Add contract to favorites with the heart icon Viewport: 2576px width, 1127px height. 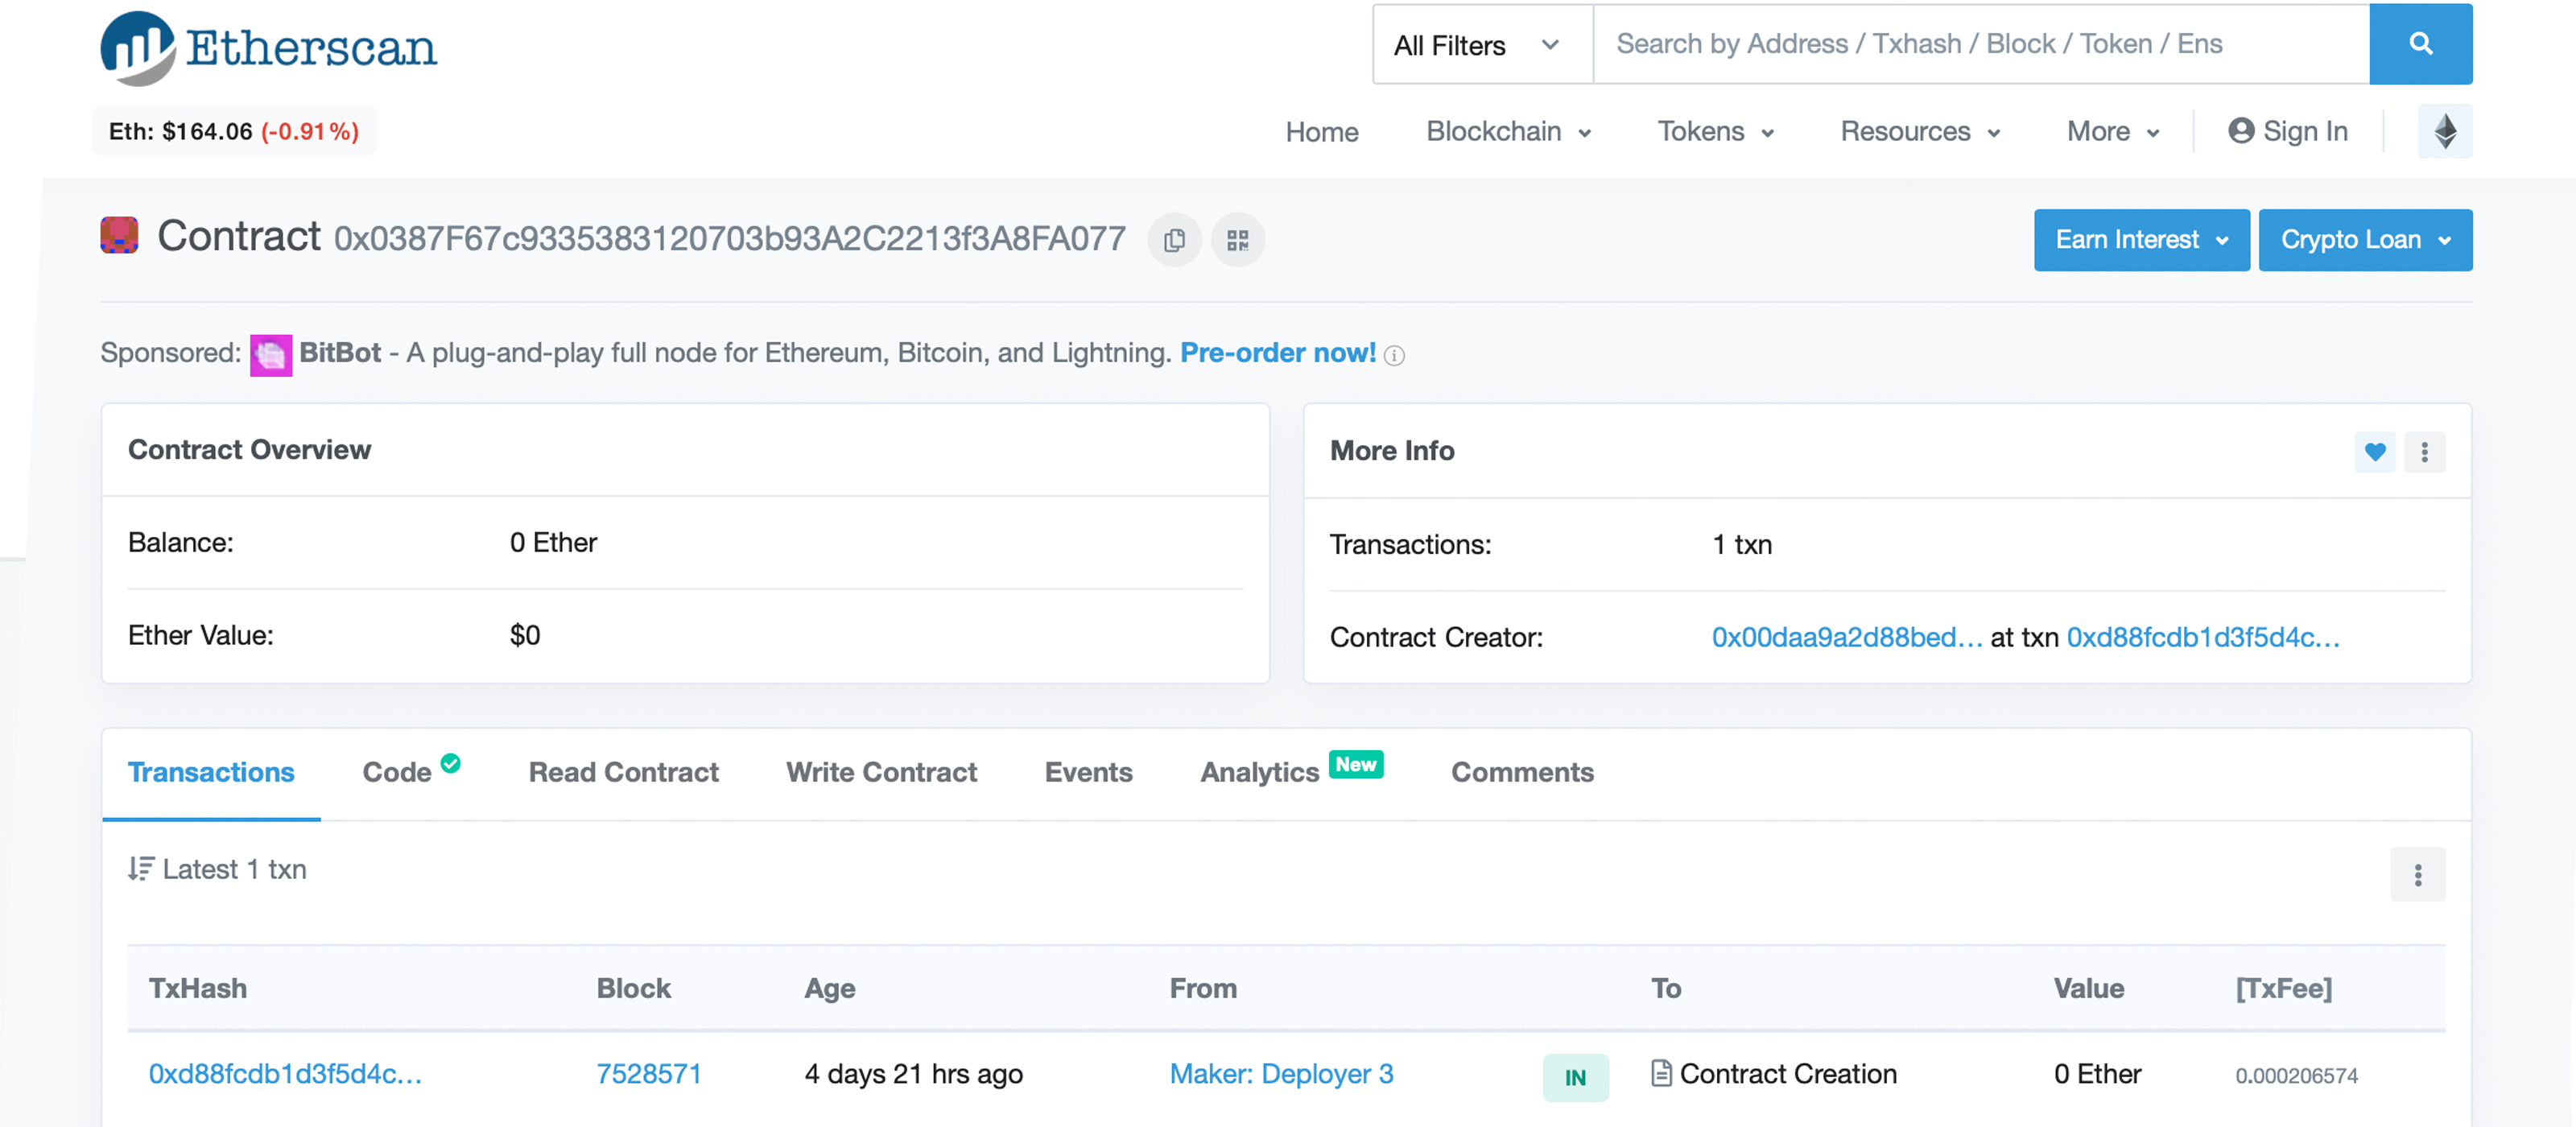pyautogui.click(x=2375, y=452)
